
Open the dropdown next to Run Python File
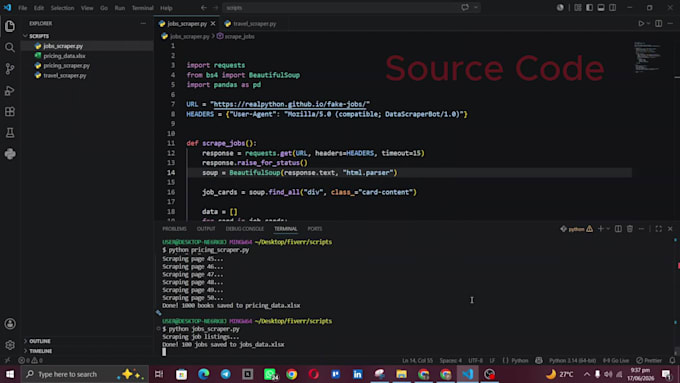(x=648, y=23)
